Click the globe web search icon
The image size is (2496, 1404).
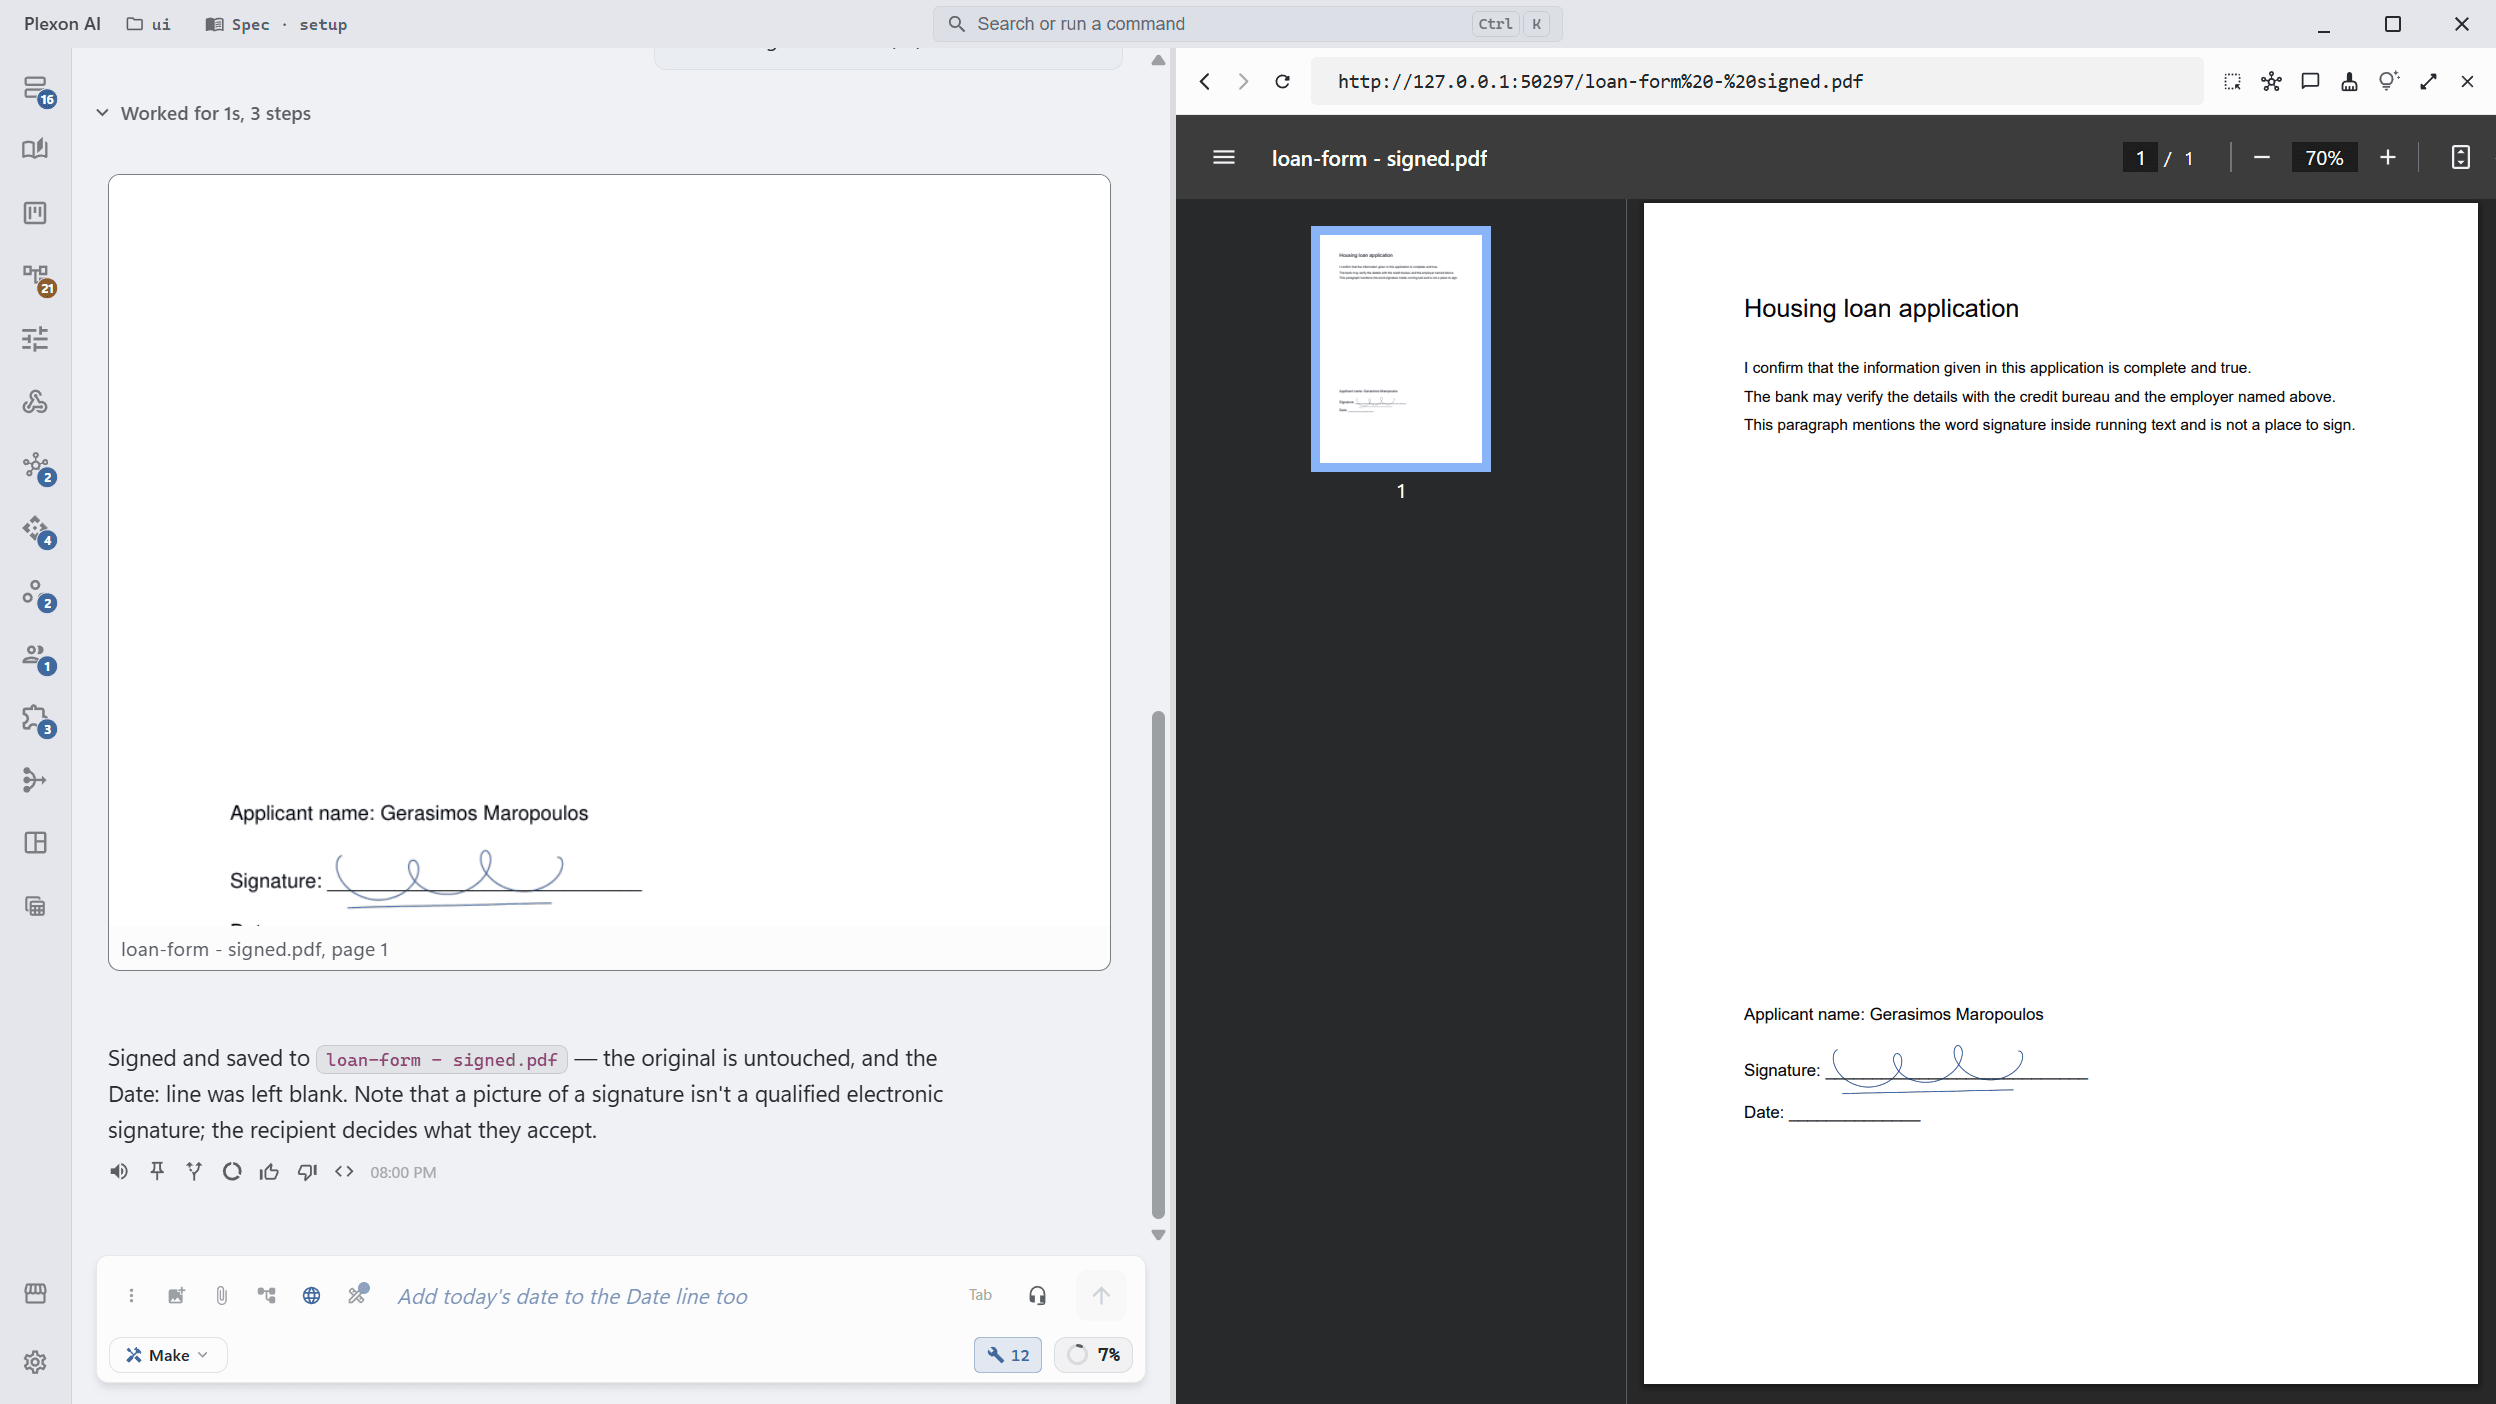tap(311, 1295)
